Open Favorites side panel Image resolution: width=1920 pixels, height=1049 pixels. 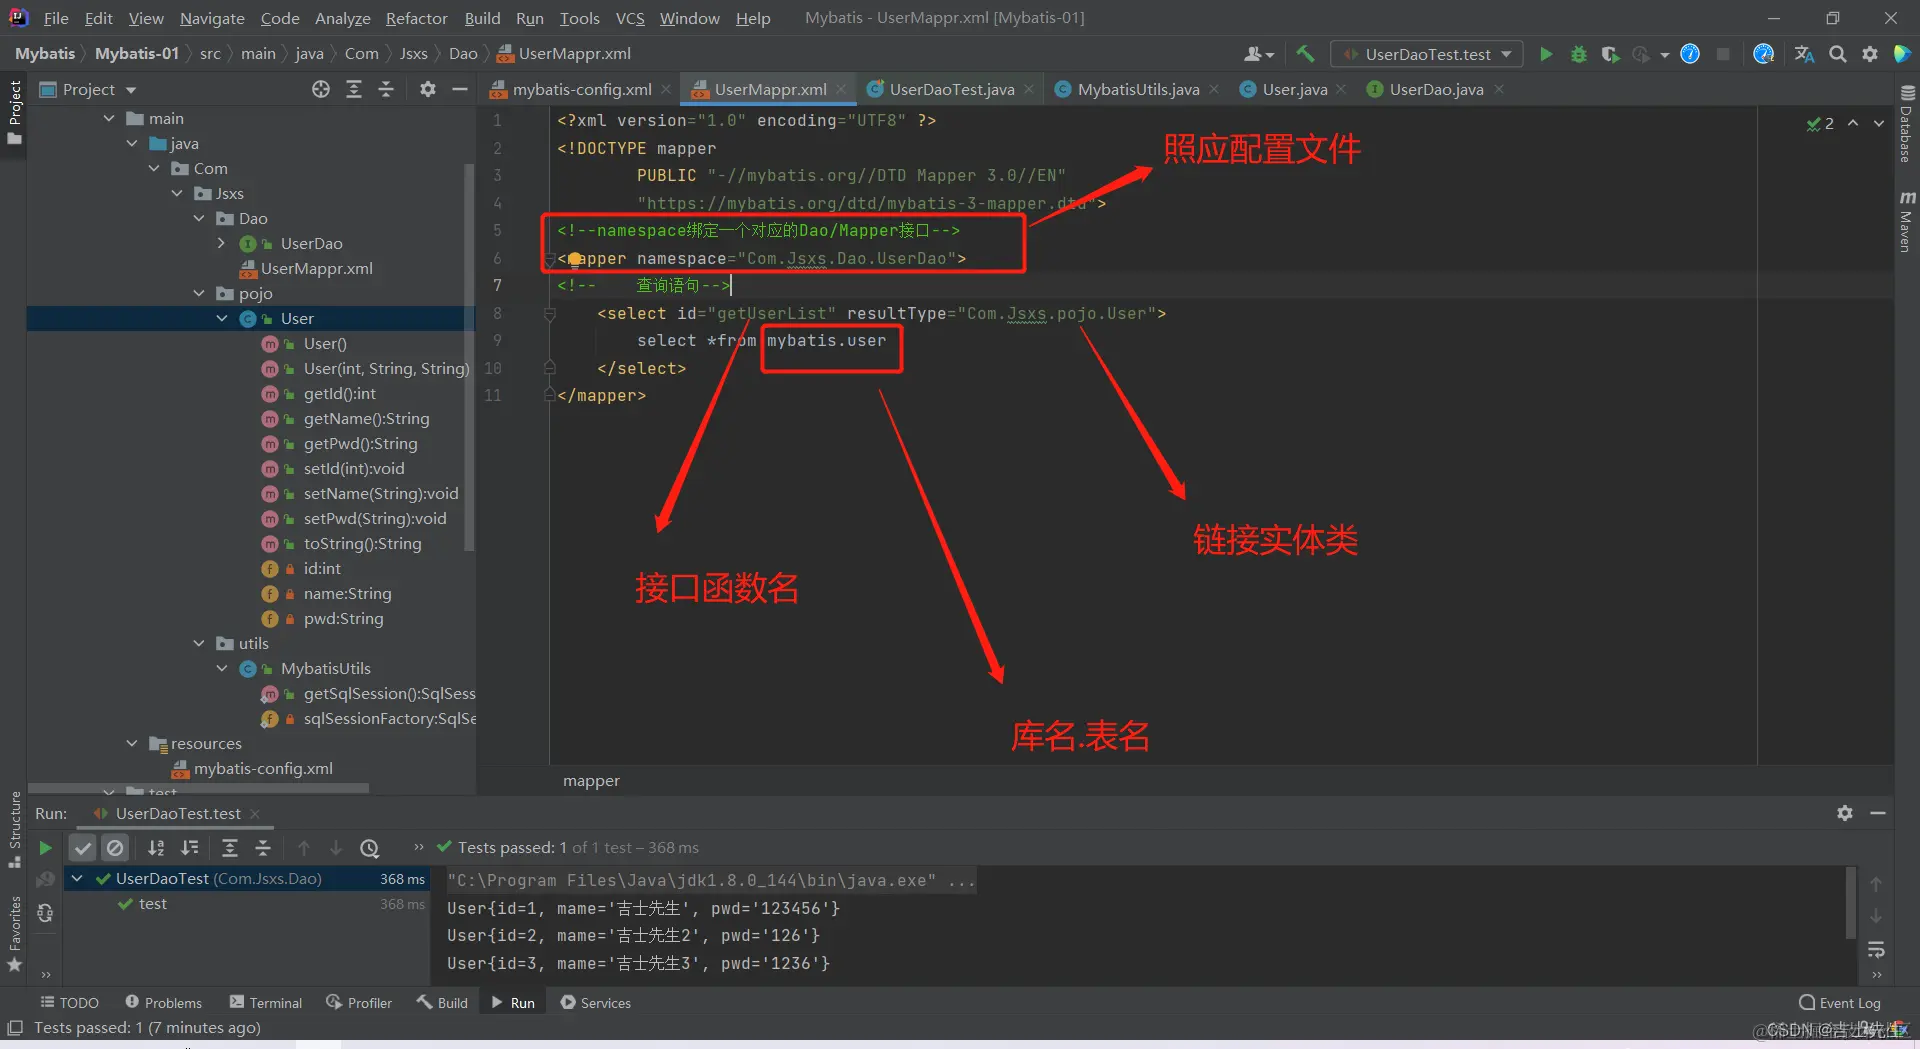14,932
